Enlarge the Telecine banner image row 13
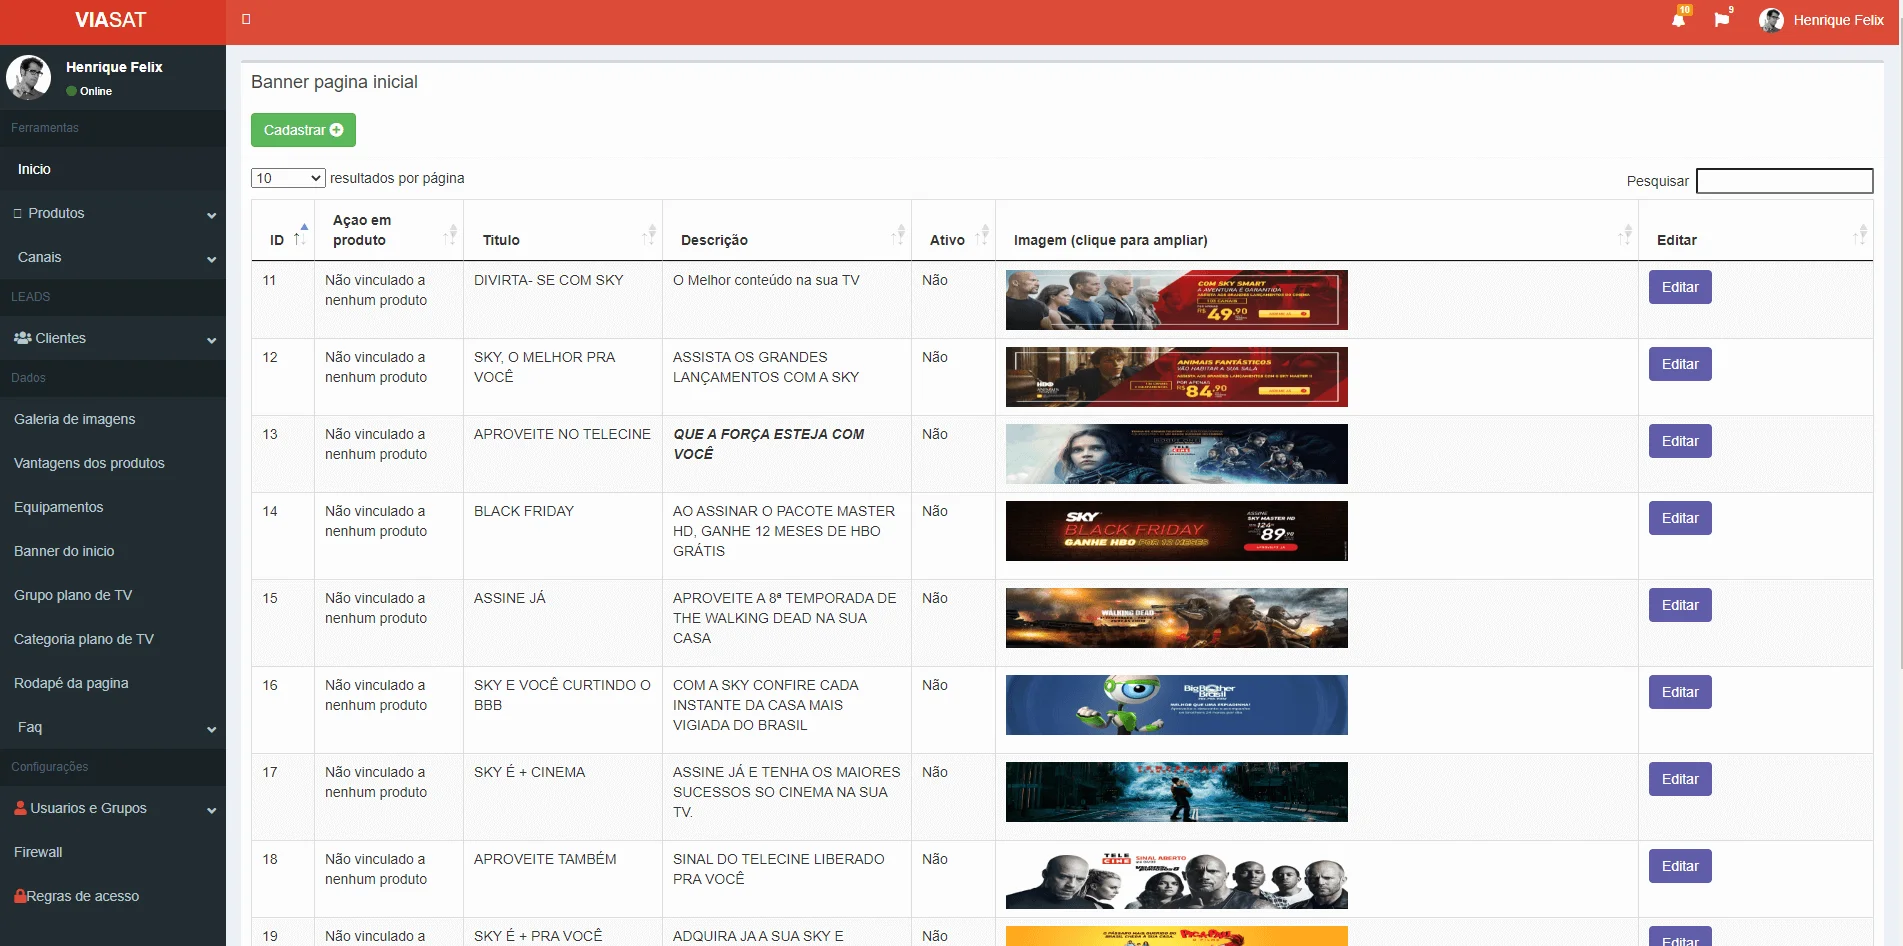Screen dimensions: 1903x946 click(1177, 454)
